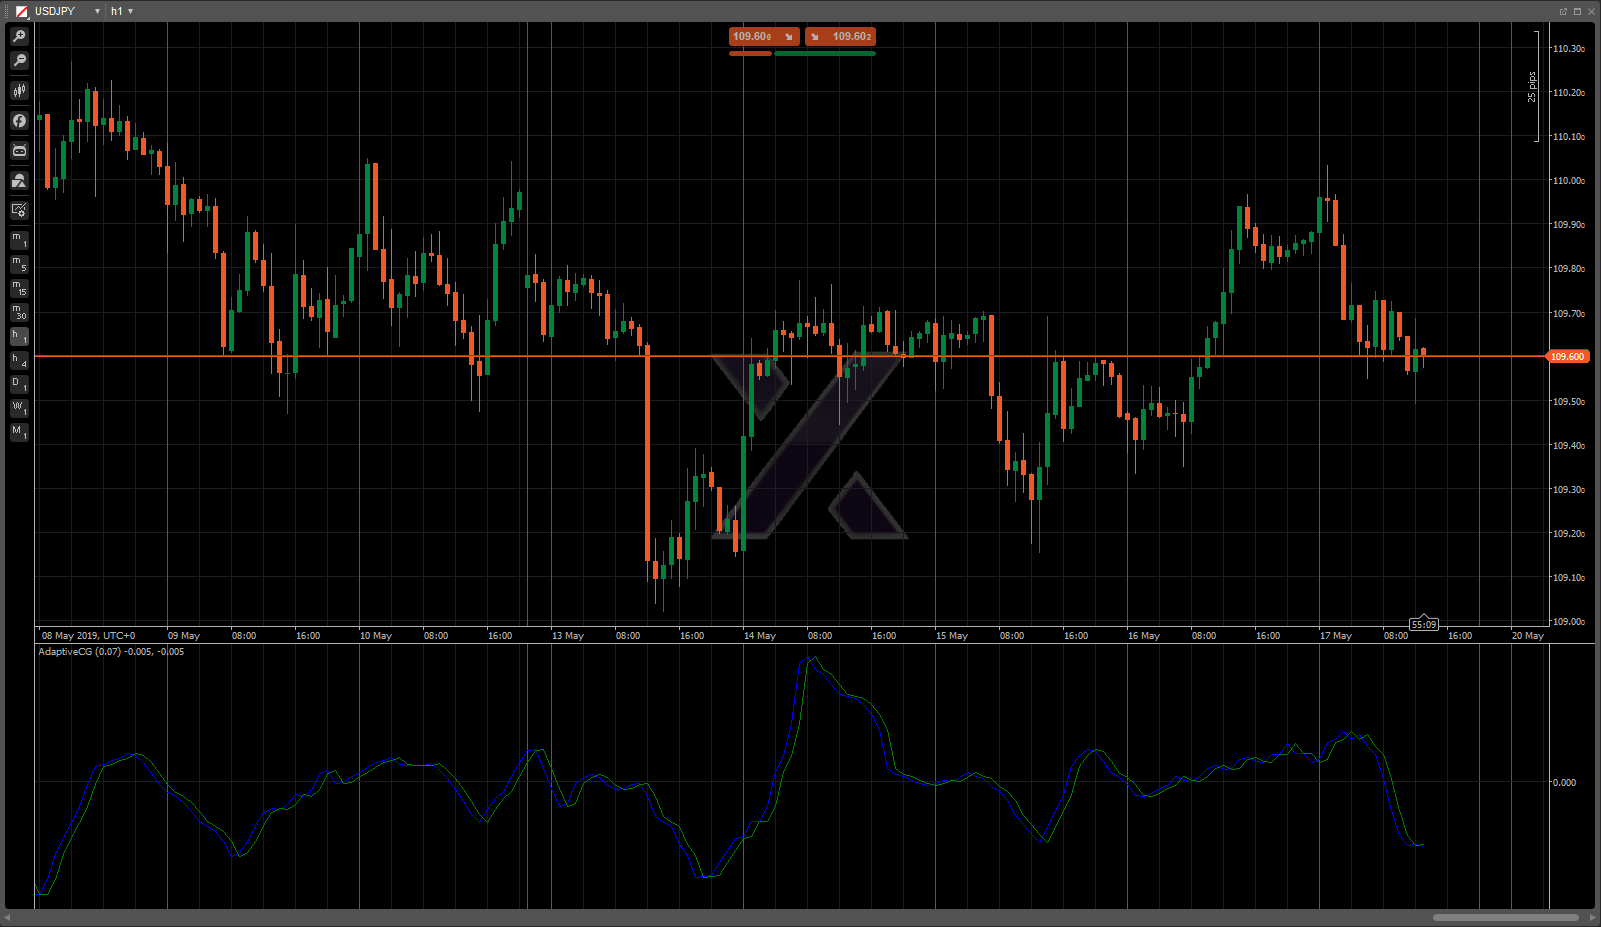This screenshot has width=1601, height=927.
Task: Open the USDJPY symbol dropdown
Action: point(97,11)
